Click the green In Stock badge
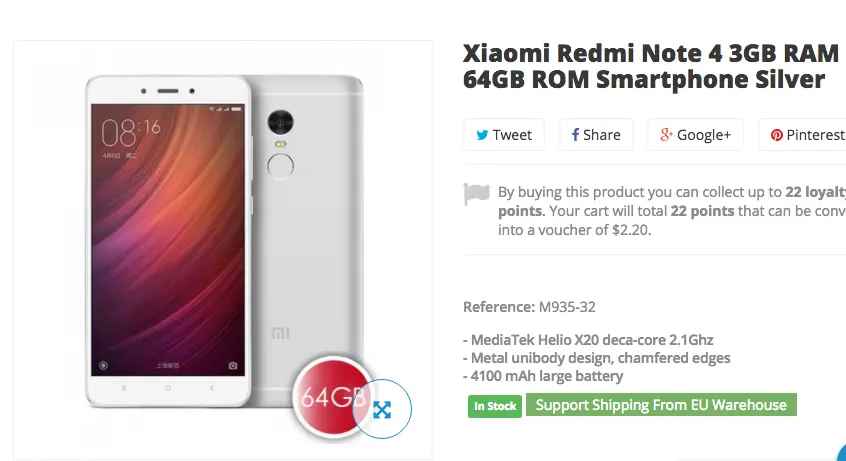 pyautogui.click(x=495, y=406)
